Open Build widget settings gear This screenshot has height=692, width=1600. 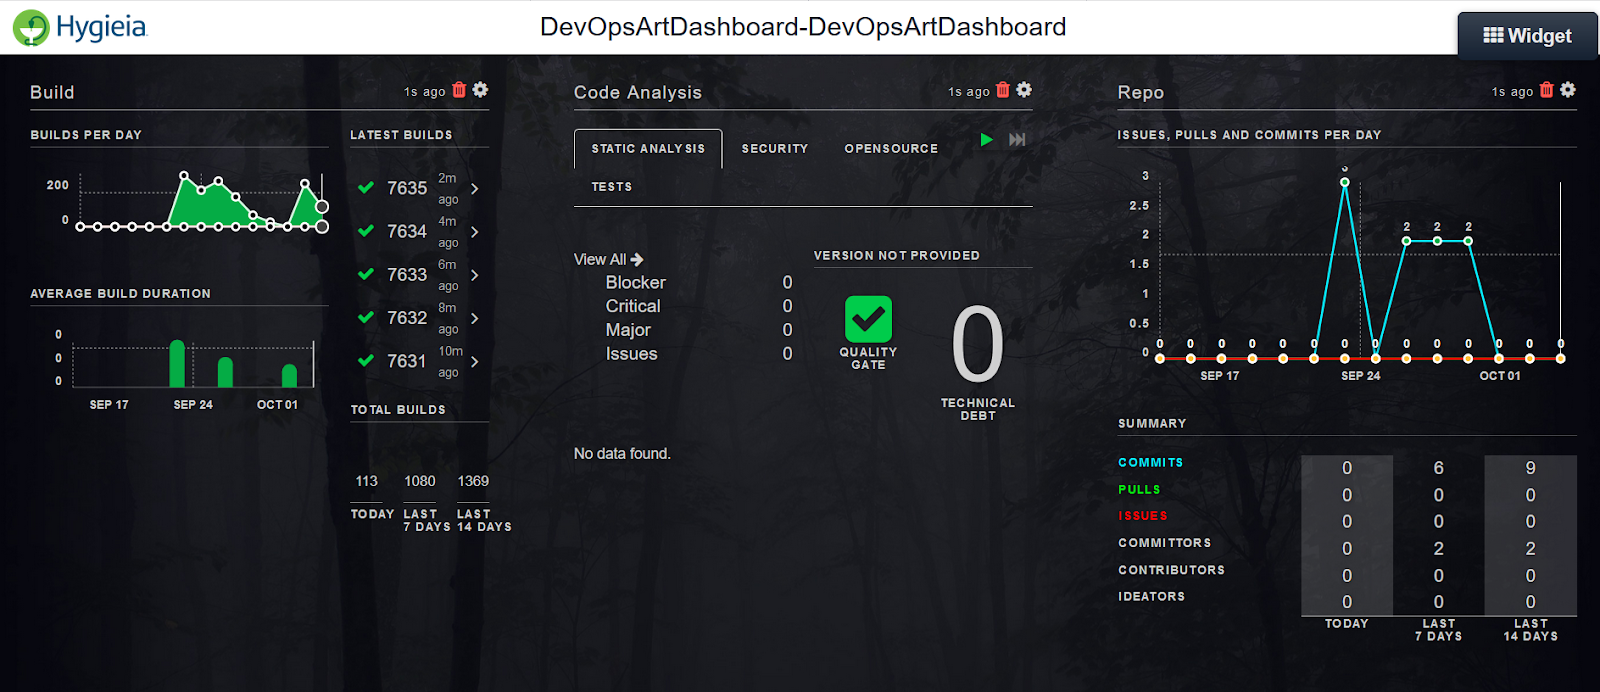click(x=481, y=90)
